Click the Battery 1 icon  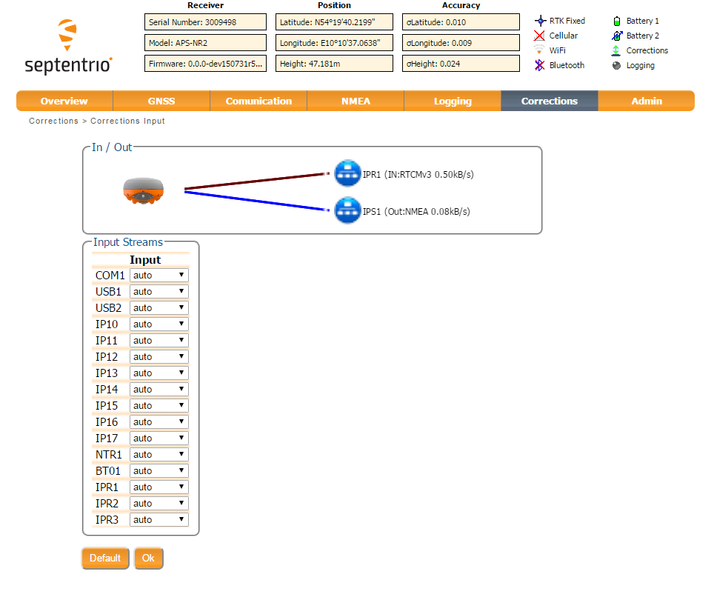pyautogui.click(x=617, y=20)
